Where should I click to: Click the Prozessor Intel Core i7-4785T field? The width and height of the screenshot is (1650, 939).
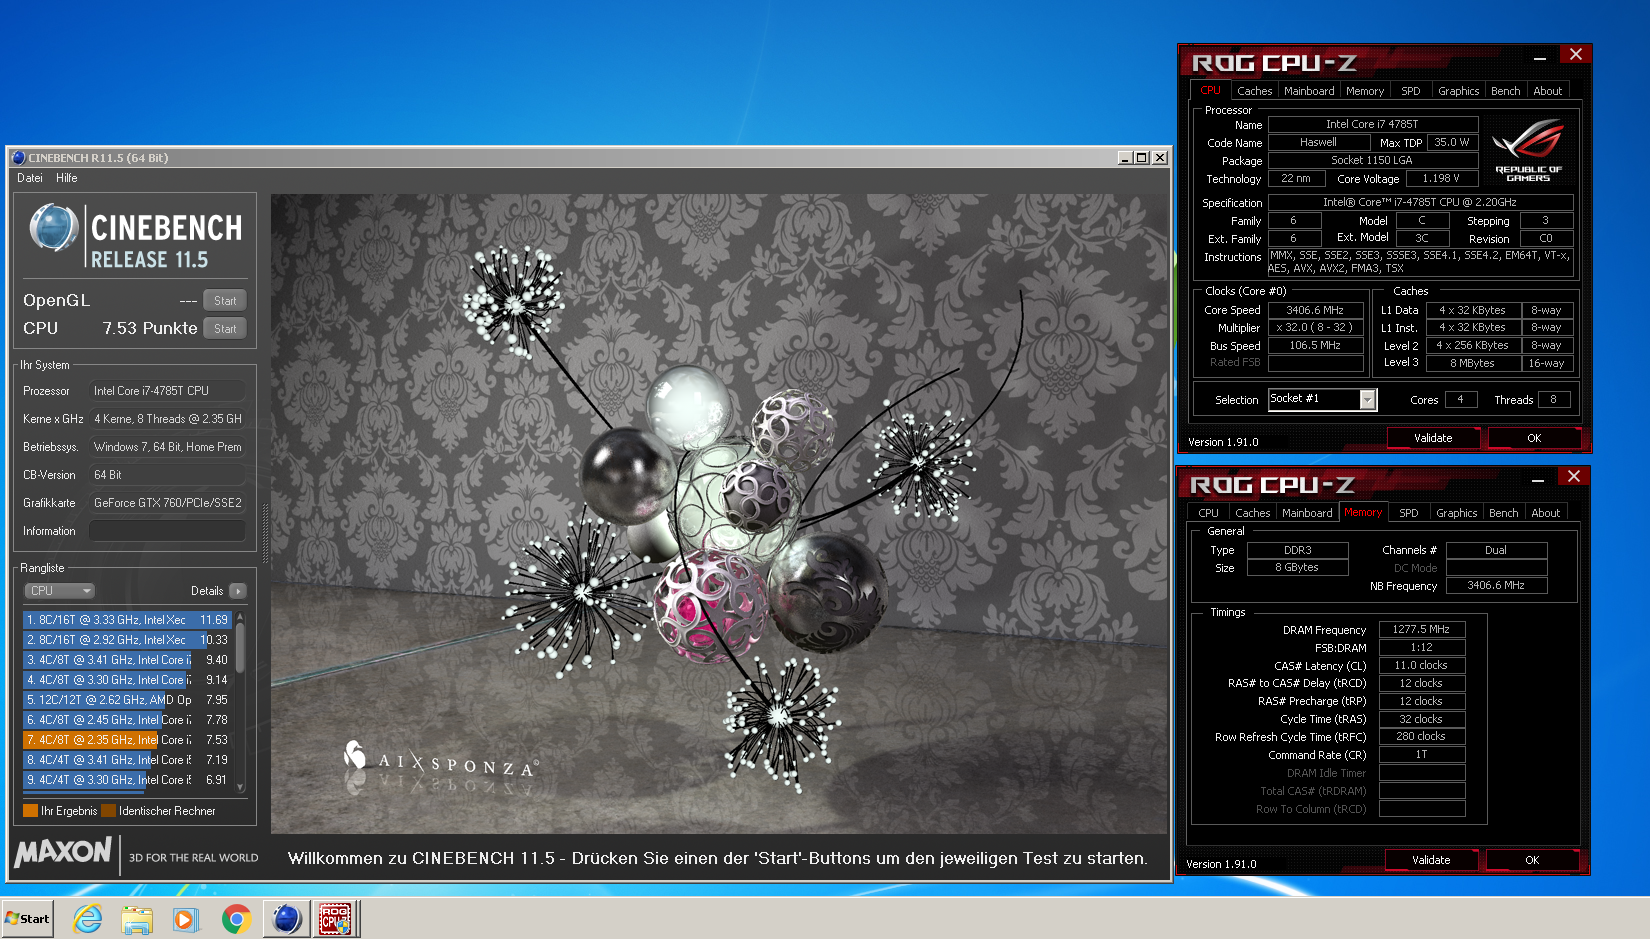click(x=167, y=391)
